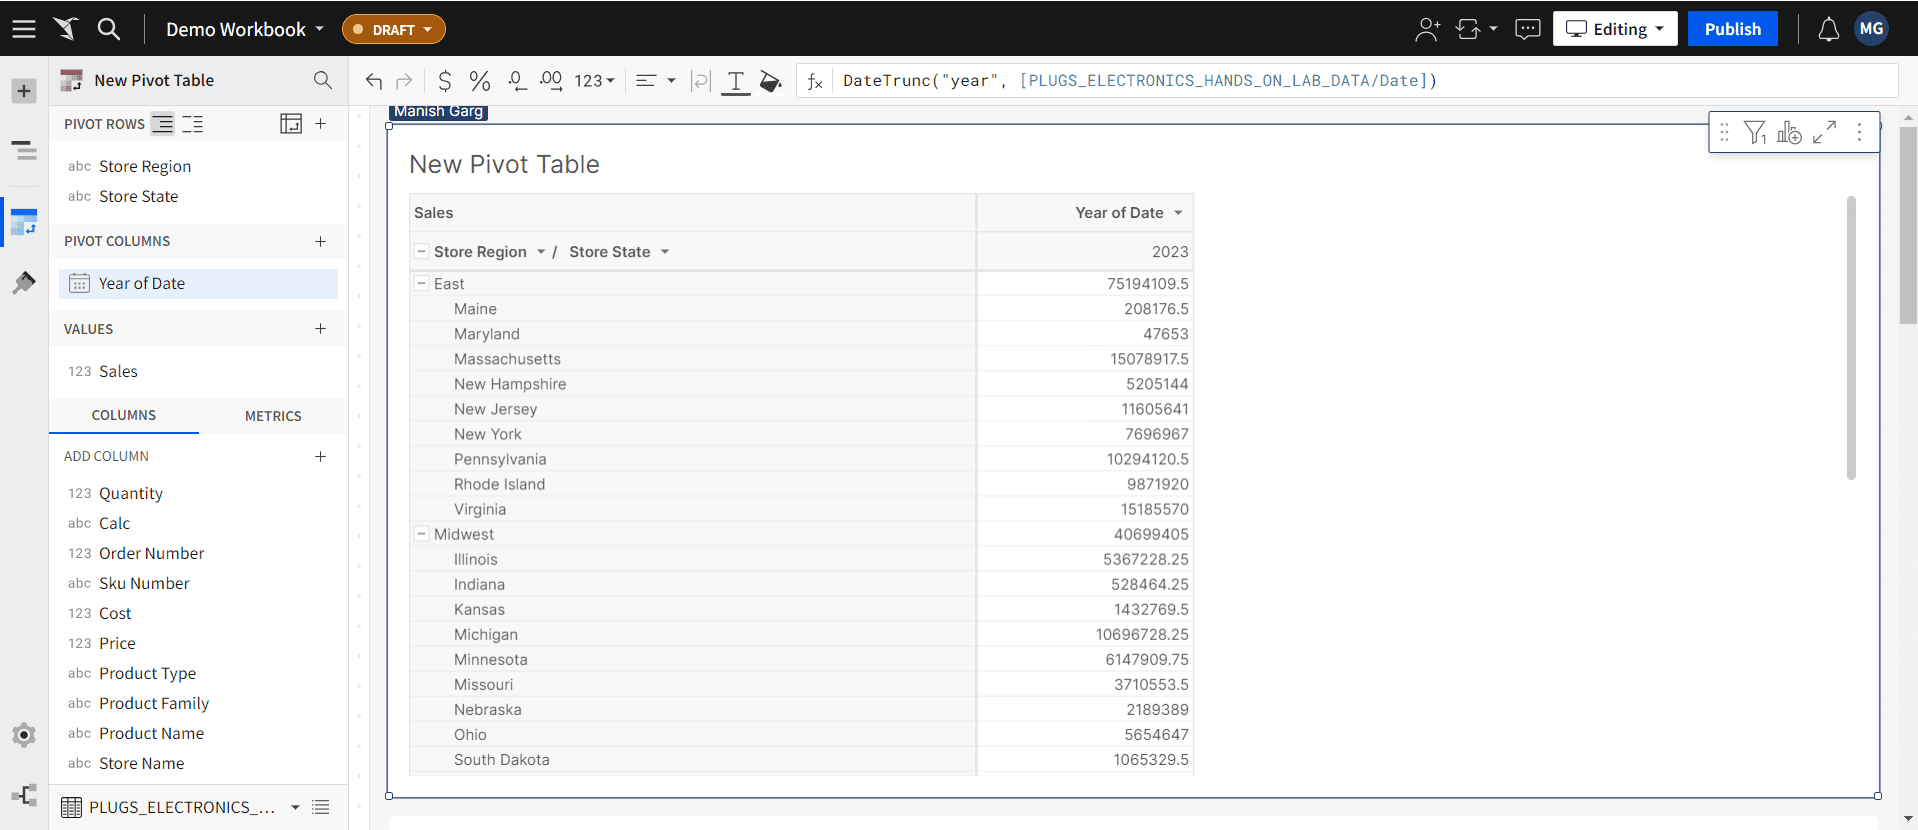Screen dimensions: 1918x830
Task: Collapse the Midwest region row group
Action: (422, 534)
